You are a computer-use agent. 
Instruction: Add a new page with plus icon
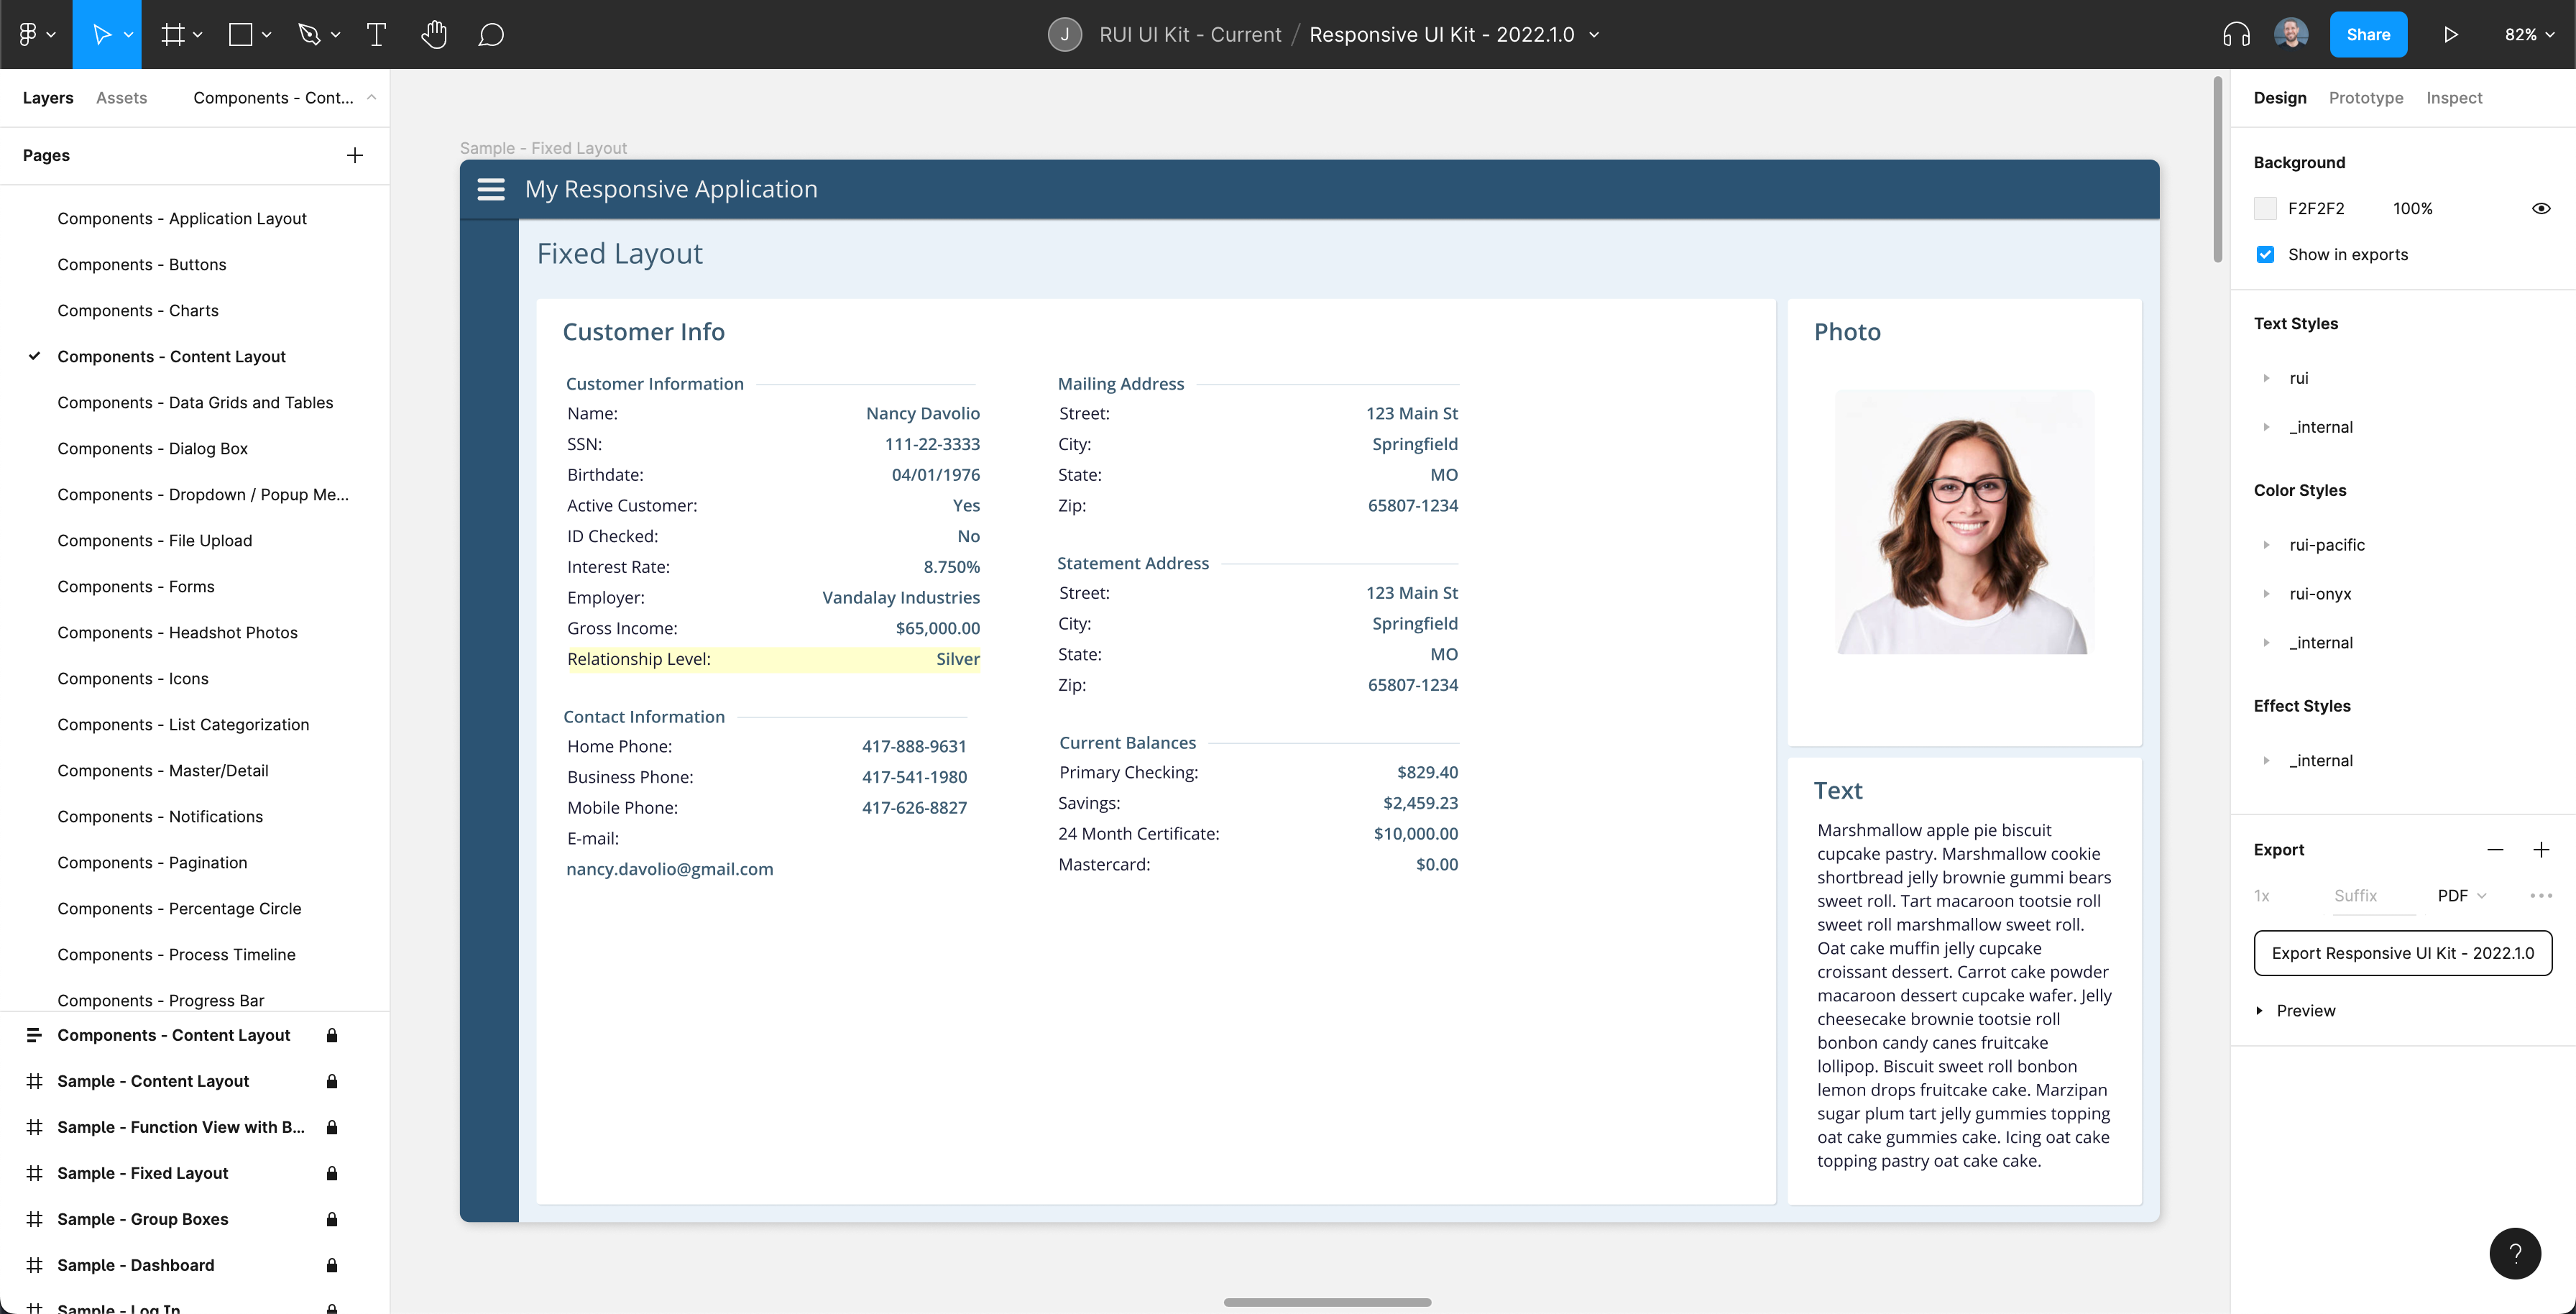tap(354, 155)
